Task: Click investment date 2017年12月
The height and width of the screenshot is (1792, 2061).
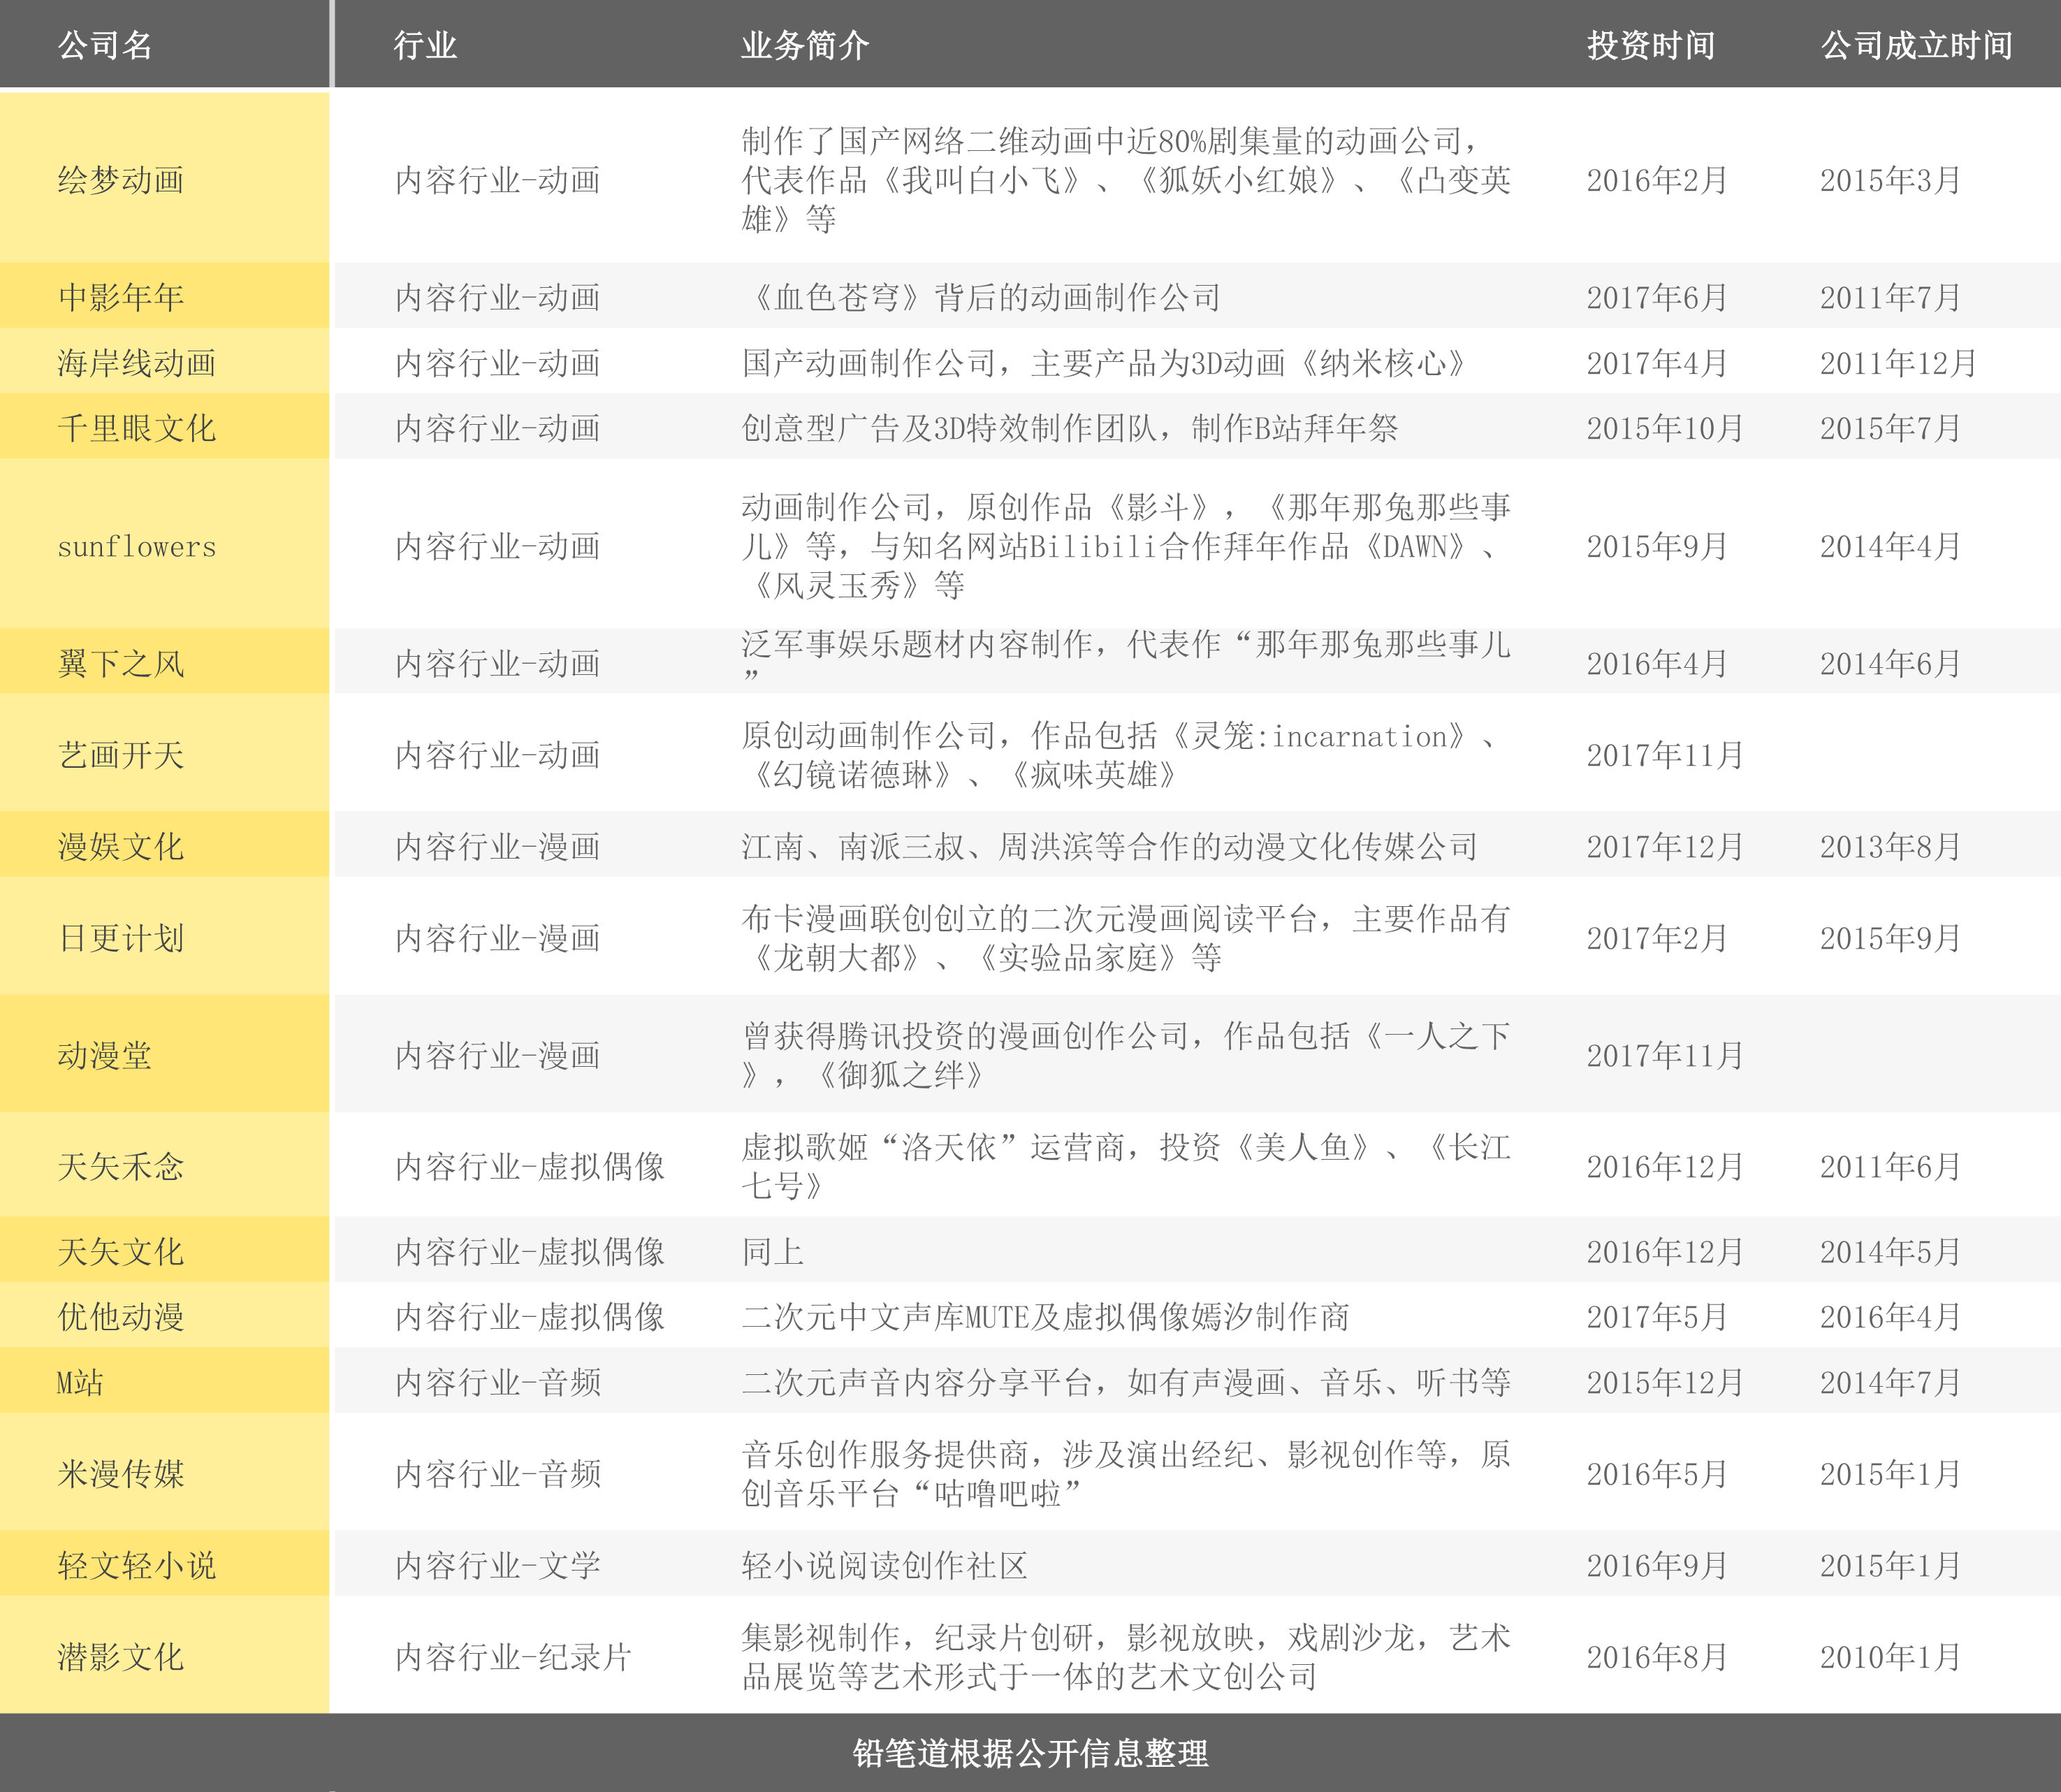Action: (1665, 847)
